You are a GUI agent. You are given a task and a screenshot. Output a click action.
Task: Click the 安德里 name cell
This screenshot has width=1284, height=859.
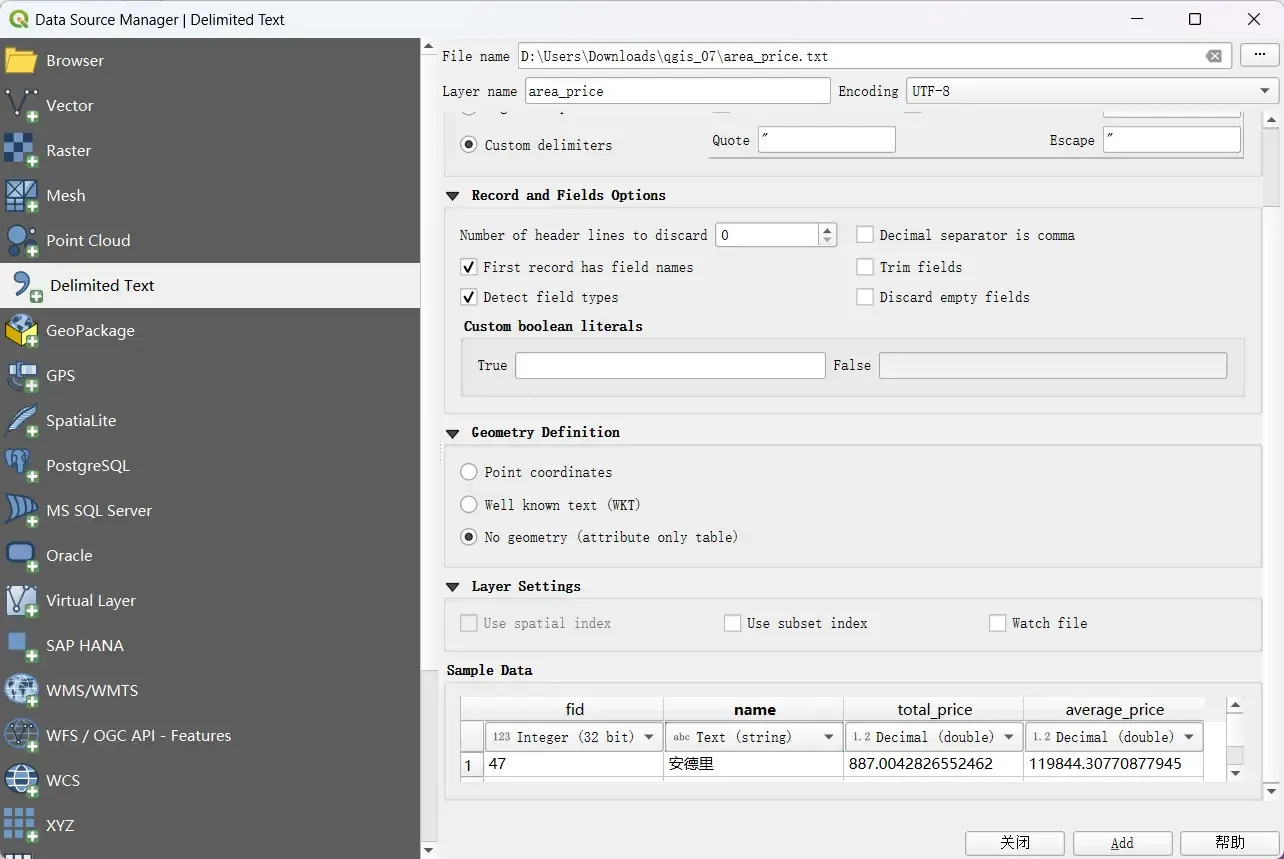point(753,764)
